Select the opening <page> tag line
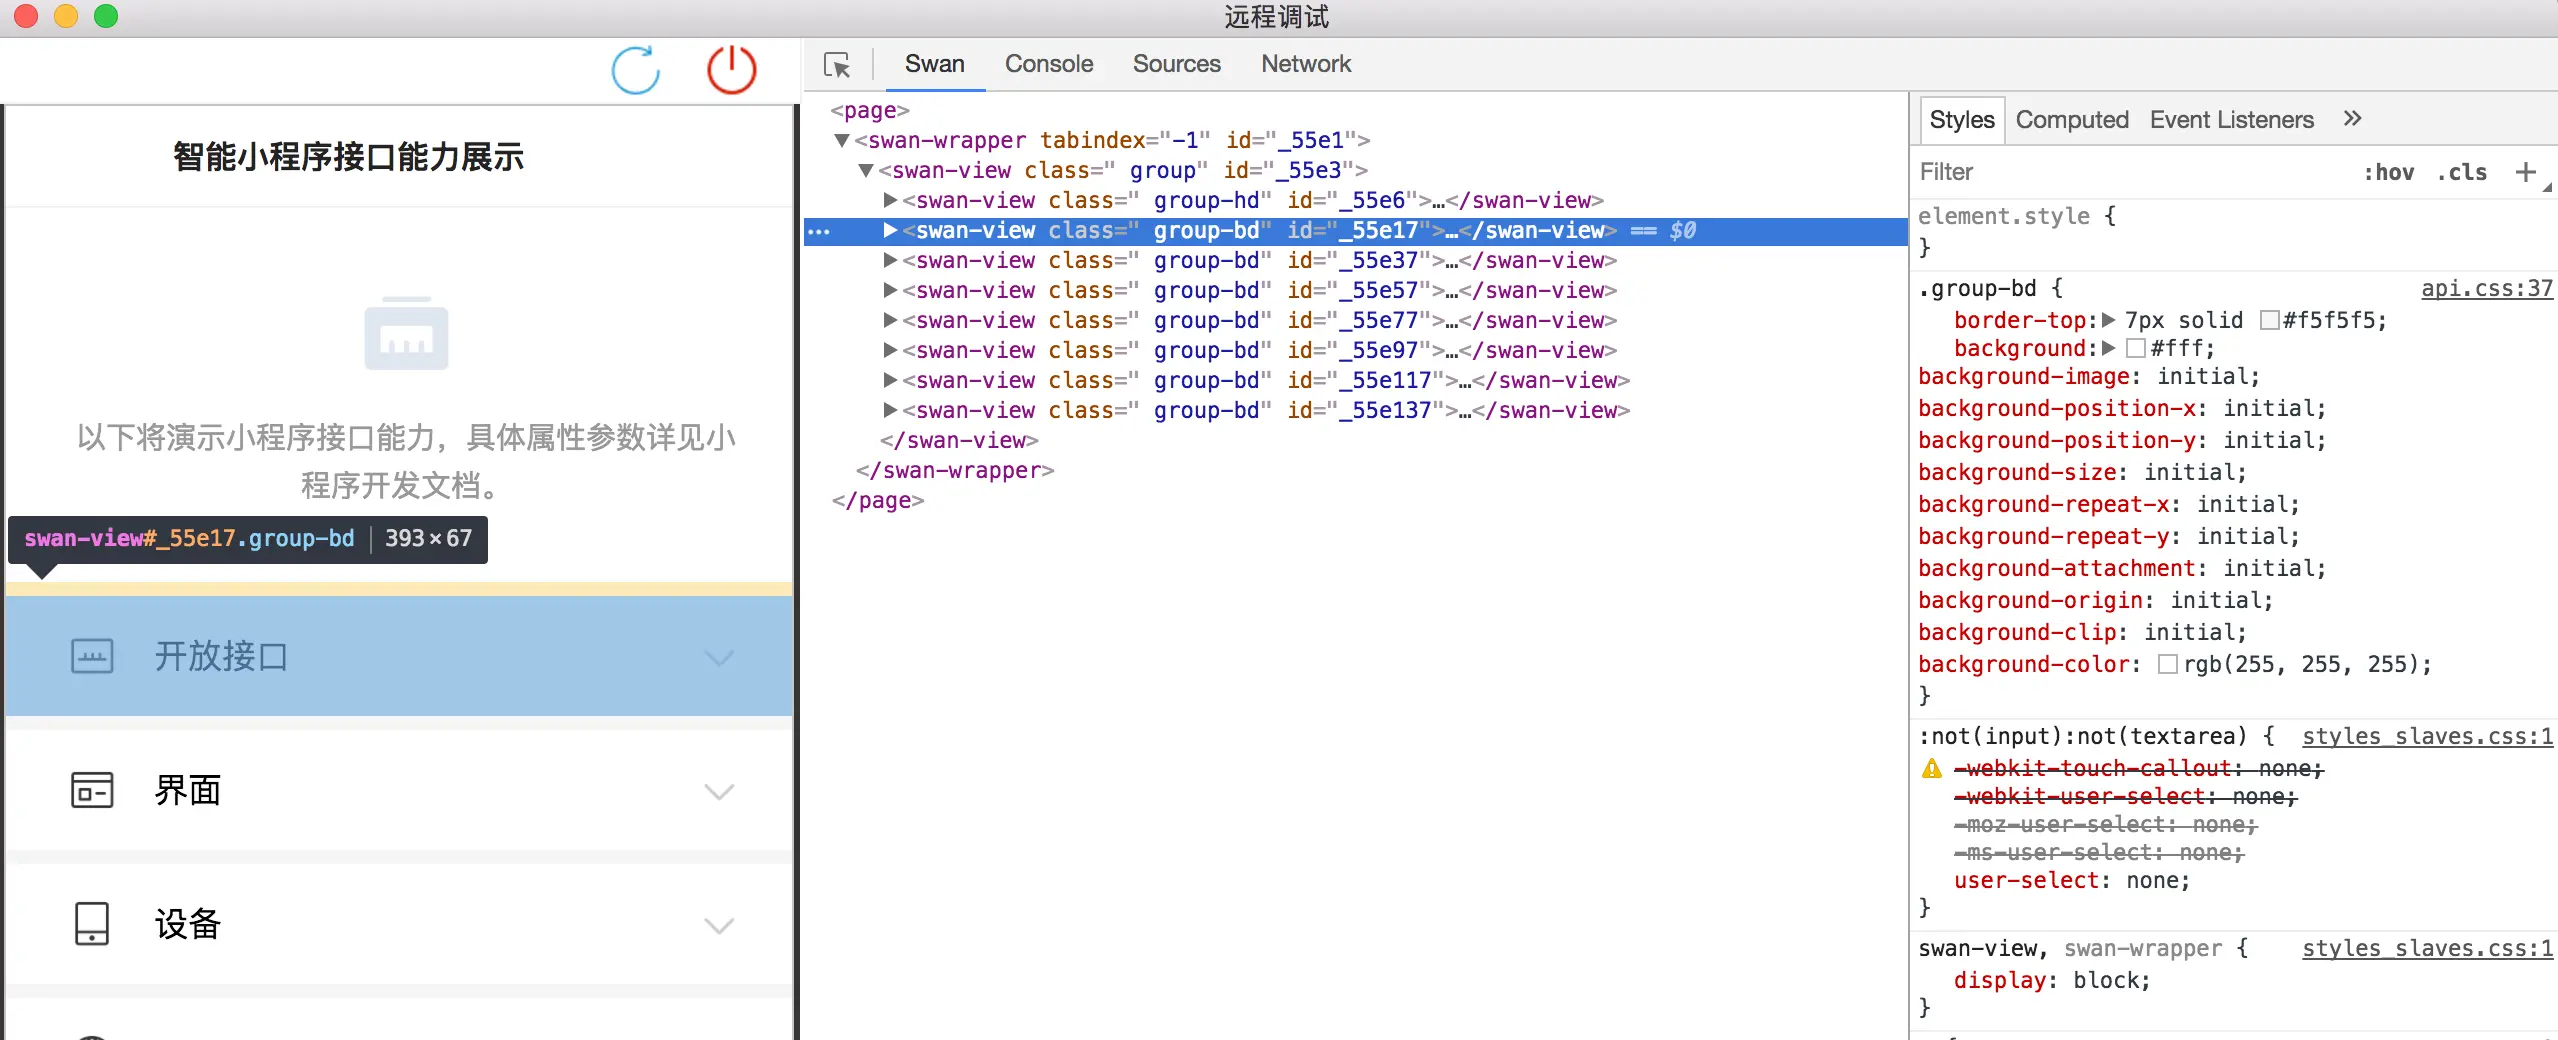 point(870,110)
